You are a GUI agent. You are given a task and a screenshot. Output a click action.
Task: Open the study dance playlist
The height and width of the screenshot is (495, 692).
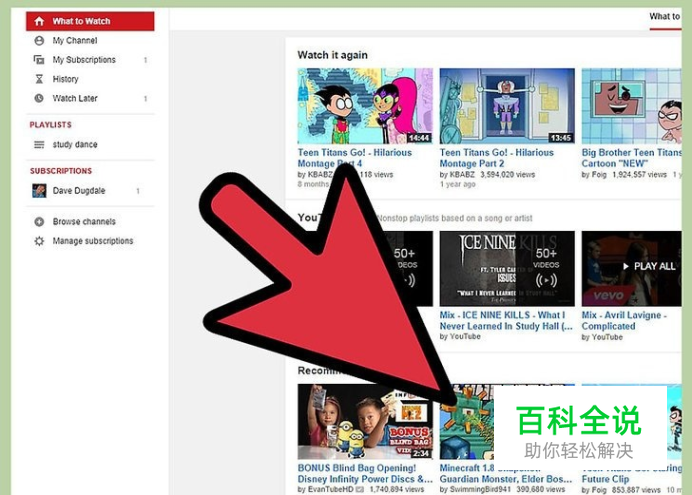(x=75, y=144)
